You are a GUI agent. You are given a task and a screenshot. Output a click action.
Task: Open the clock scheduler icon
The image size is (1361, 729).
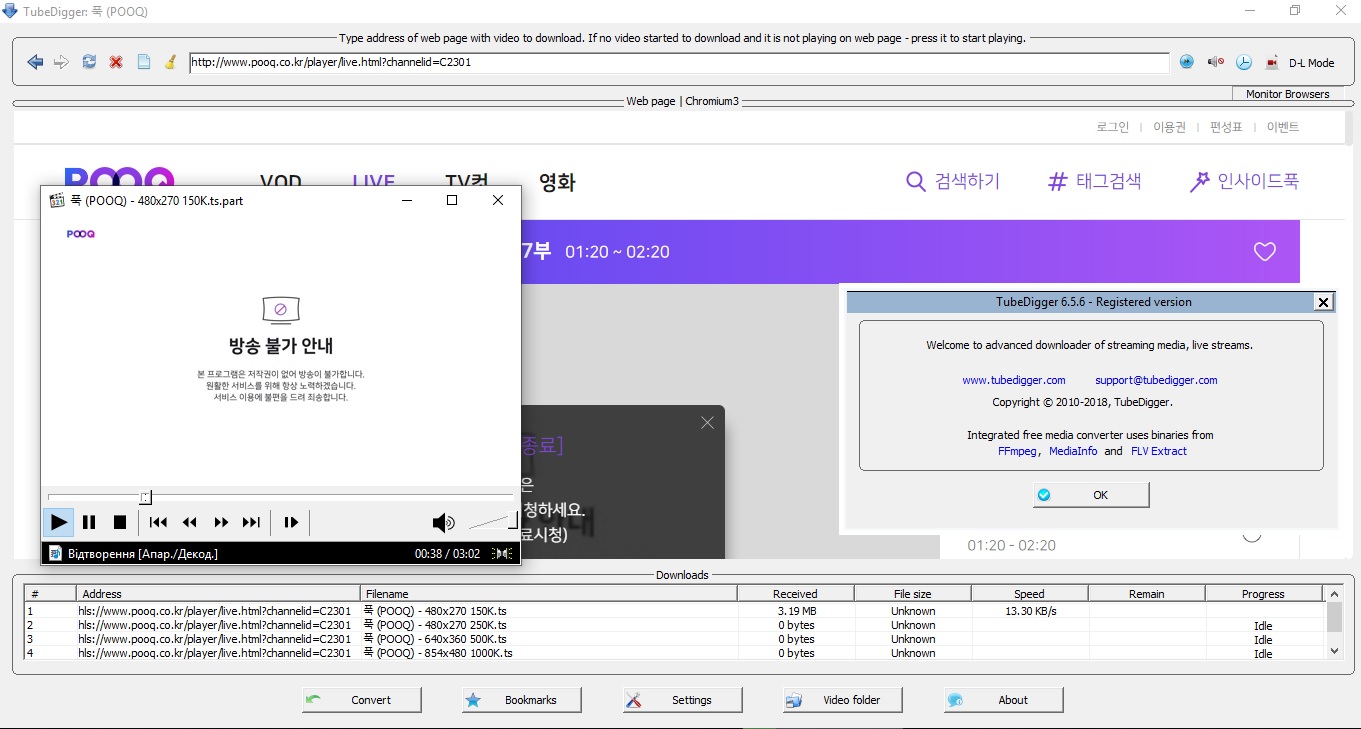point(1244,62)
